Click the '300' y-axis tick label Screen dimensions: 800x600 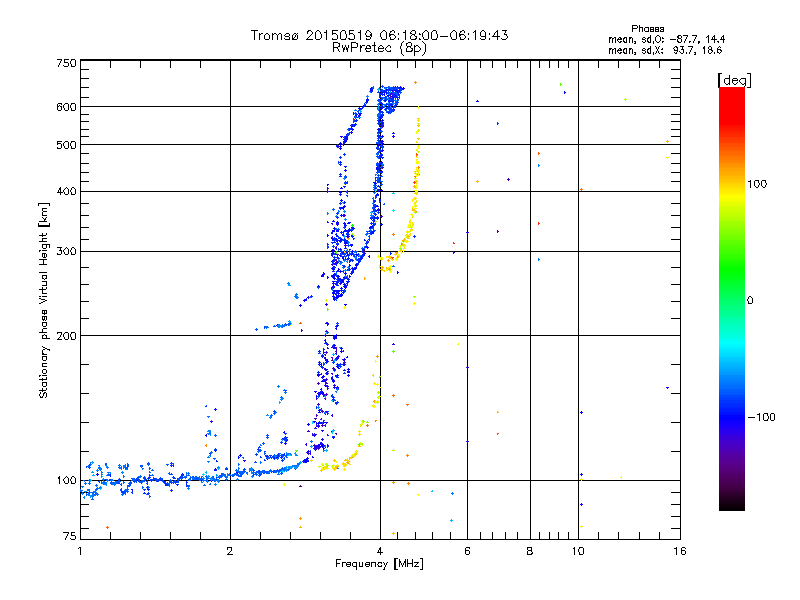(66, 252)
